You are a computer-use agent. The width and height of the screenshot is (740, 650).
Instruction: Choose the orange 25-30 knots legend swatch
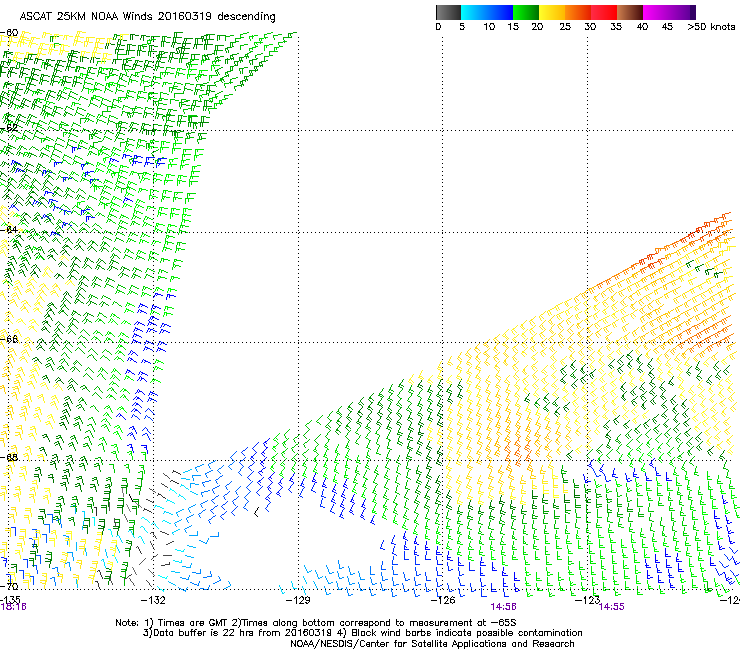pos(578,12)
